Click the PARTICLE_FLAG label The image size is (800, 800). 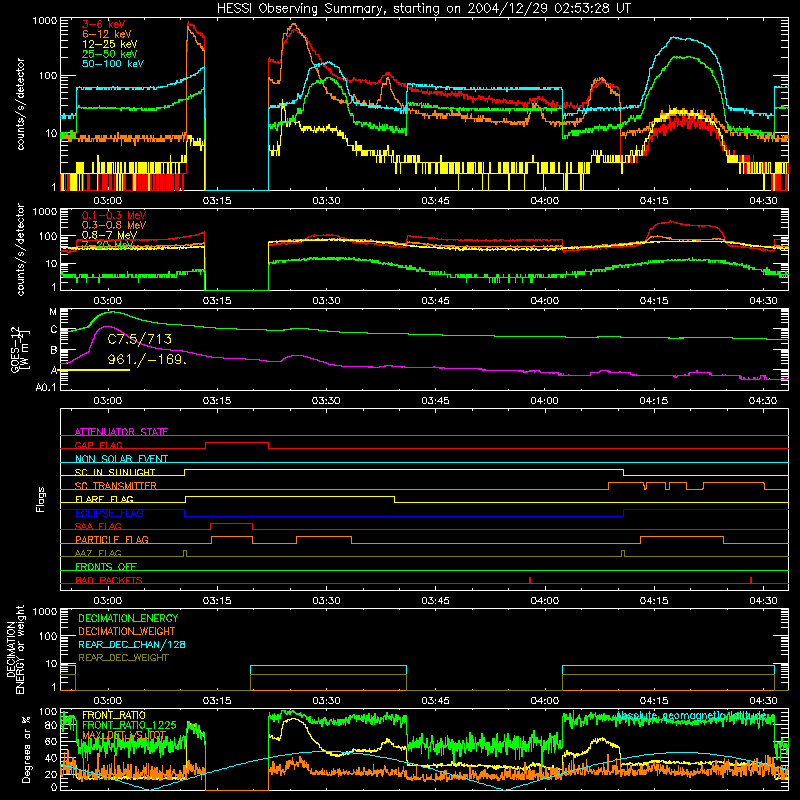[x=112, y=539]
